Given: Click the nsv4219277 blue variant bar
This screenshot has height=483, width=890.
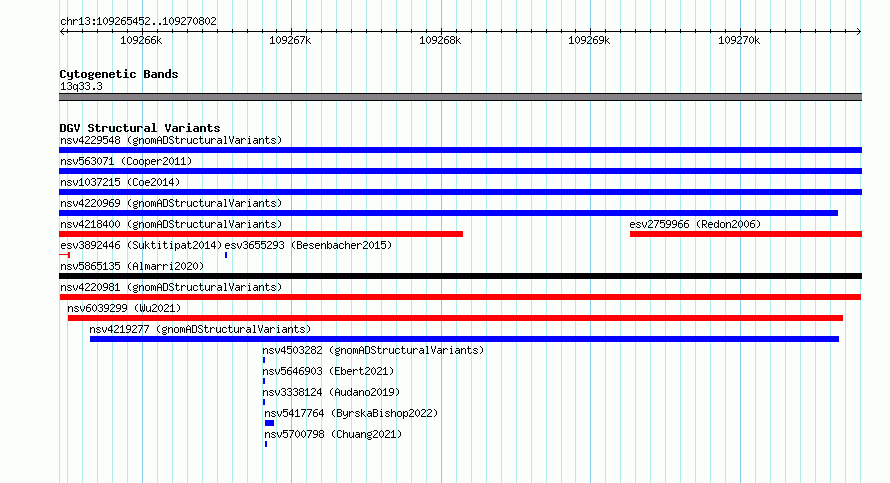Looking at the screenshot, I should (x=464, y=339).
